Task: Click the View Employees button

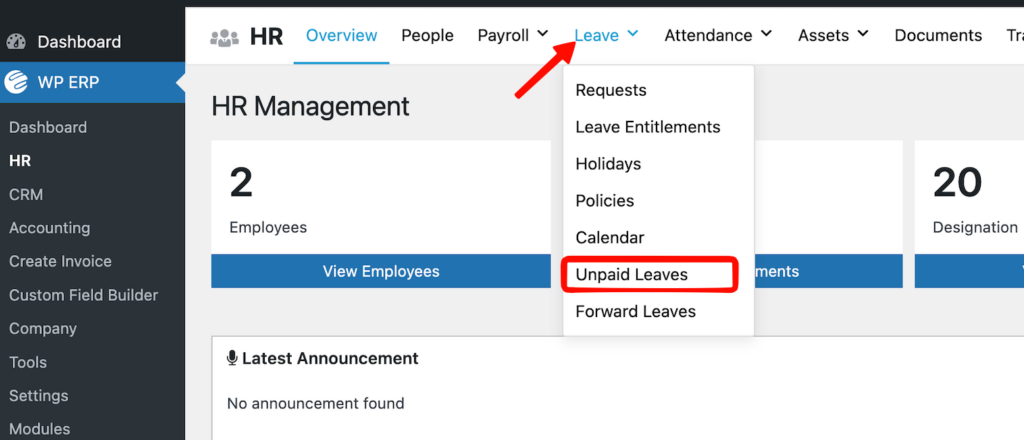Action: pyautogui.click(x=381, y=271)
